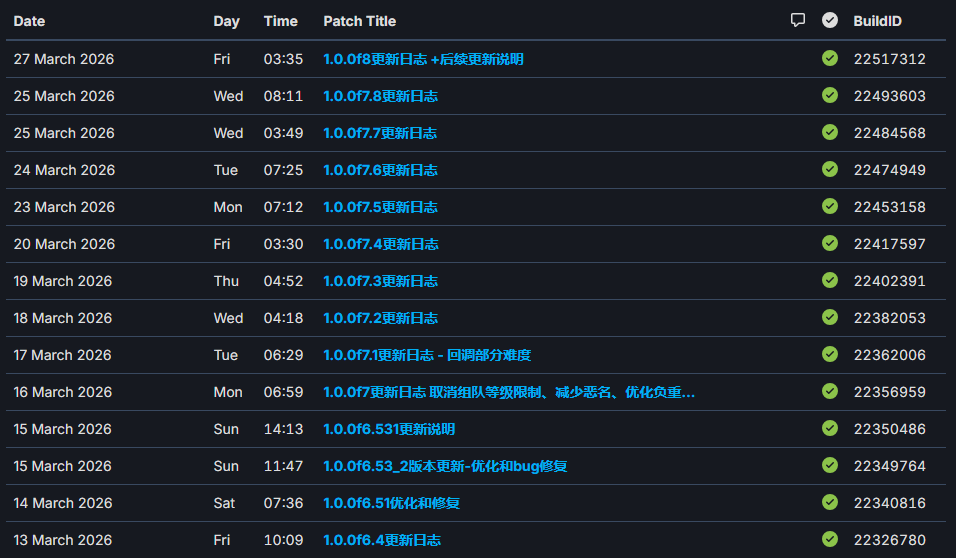Click the comment bubble column header icon

(x=797, y=20)
